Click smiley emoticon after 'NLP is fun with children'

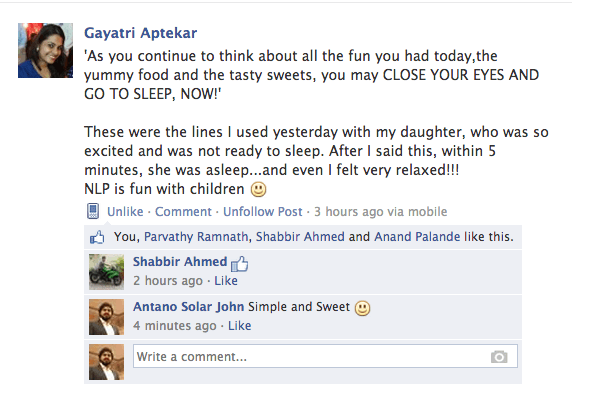[258, 189]
